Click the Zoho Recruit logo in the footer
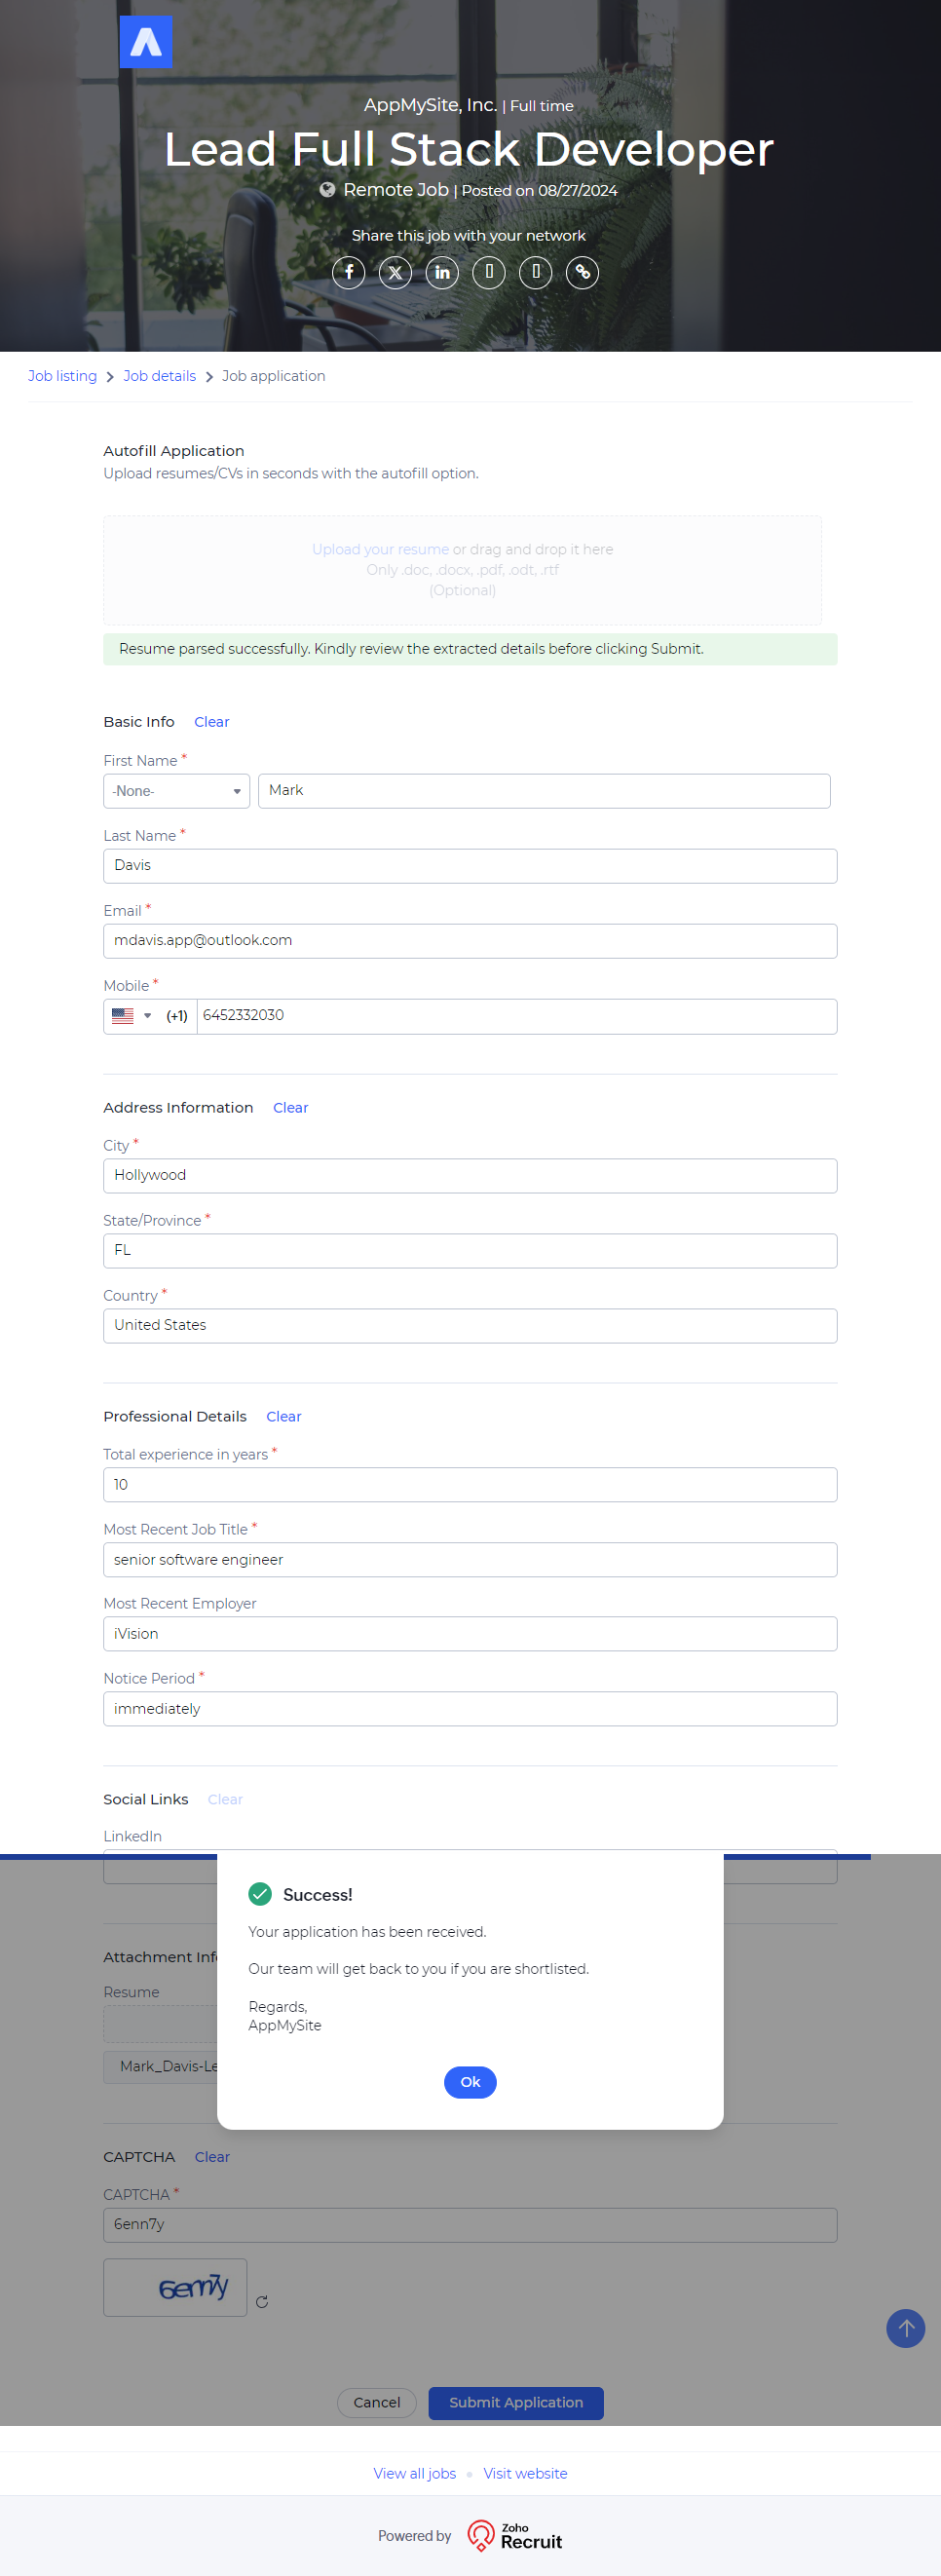 (515, 2535)
